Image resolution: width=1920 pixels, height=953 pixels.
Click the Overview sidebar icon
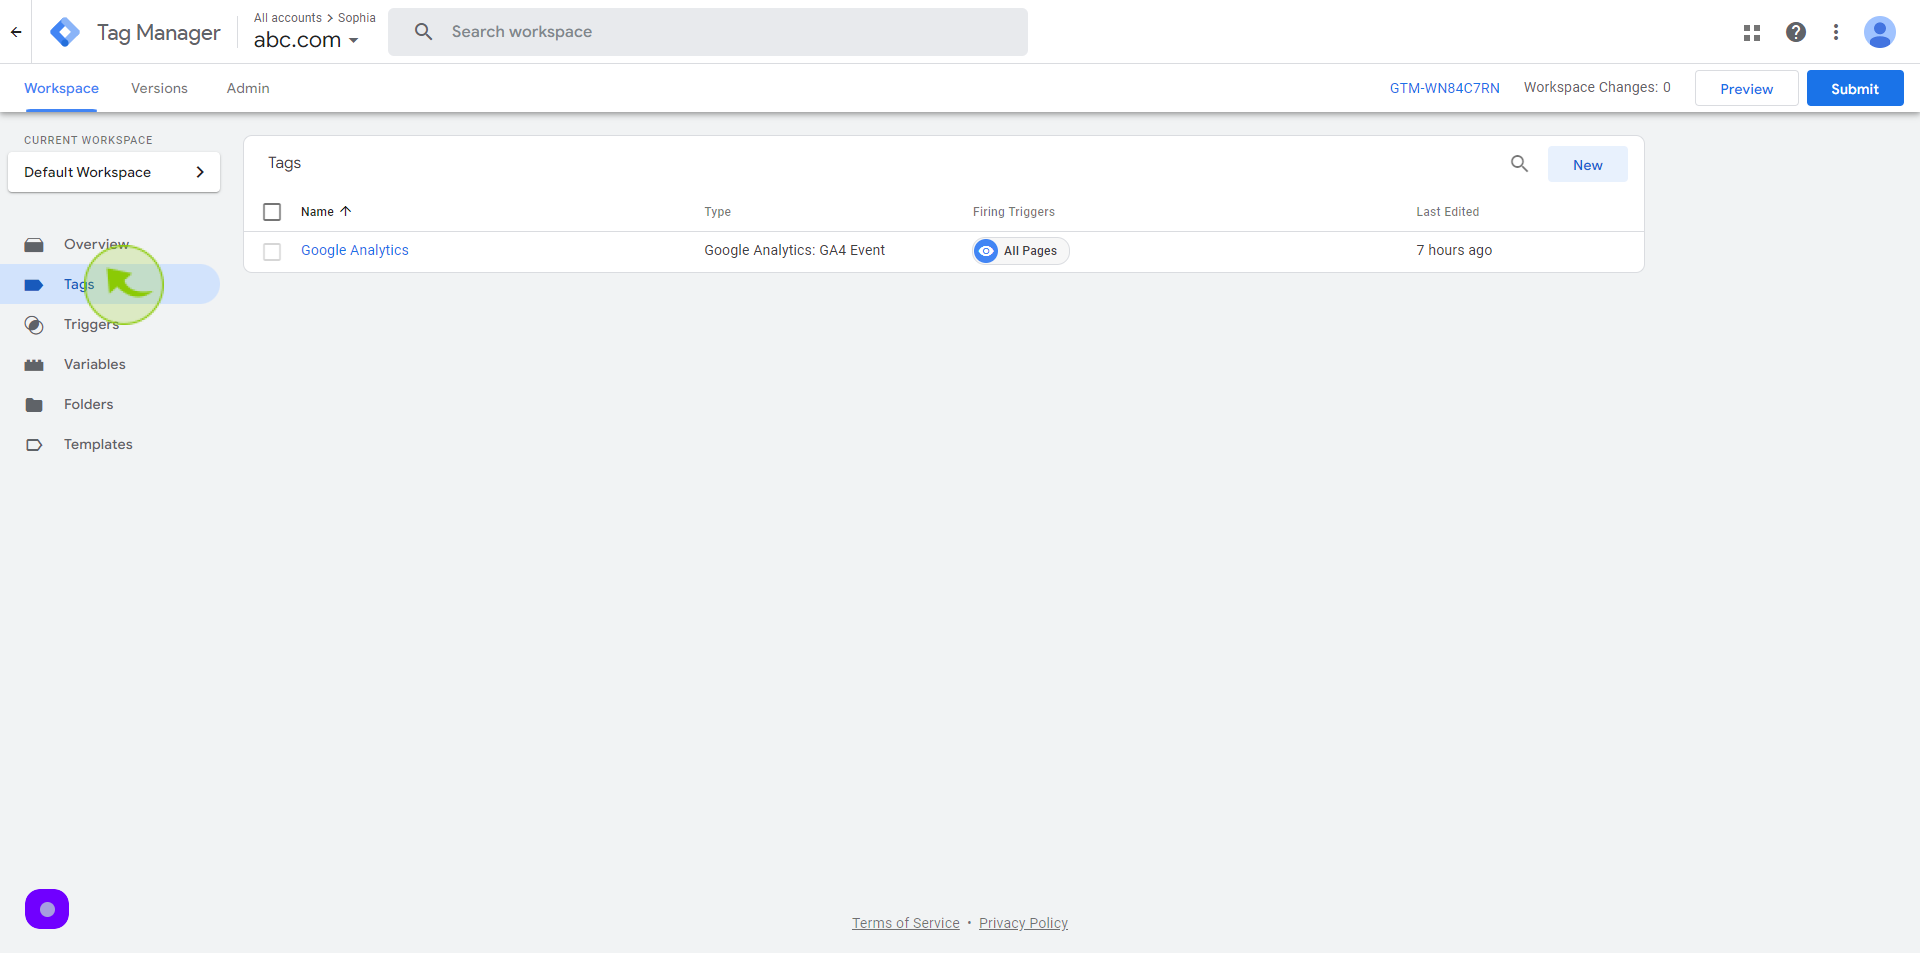(34, 245)
